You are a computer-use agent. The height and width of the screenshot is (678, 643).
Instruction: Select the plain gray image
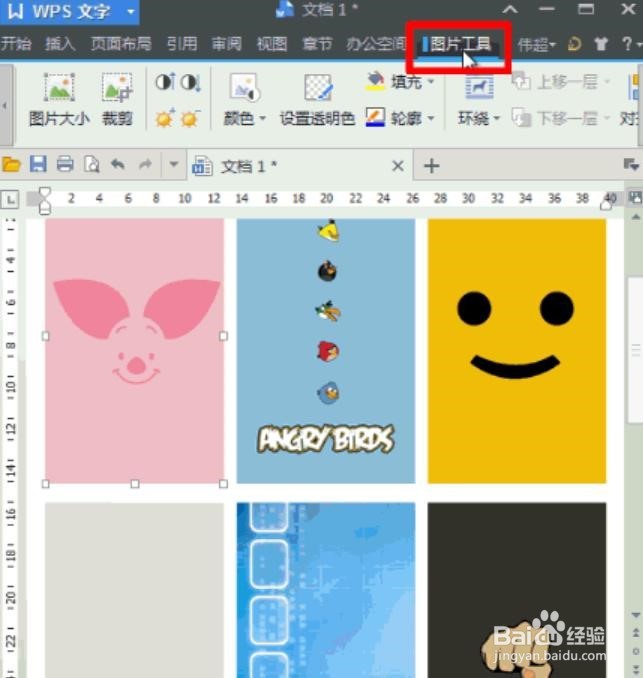[134, 590]
